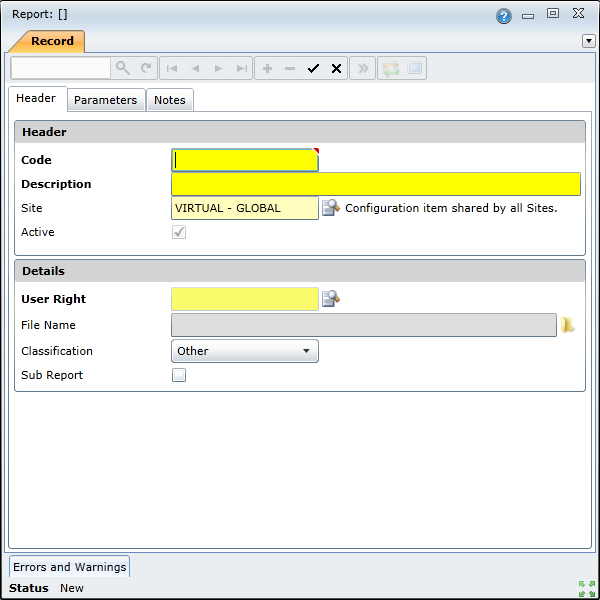The image size is (600, 600).
Task: Click the Description input field
Action: pyautogui.click(x=375, y=184)
